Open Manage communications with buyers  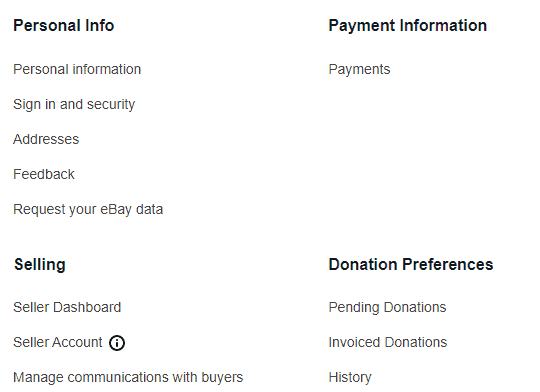(x=128, y=378)
